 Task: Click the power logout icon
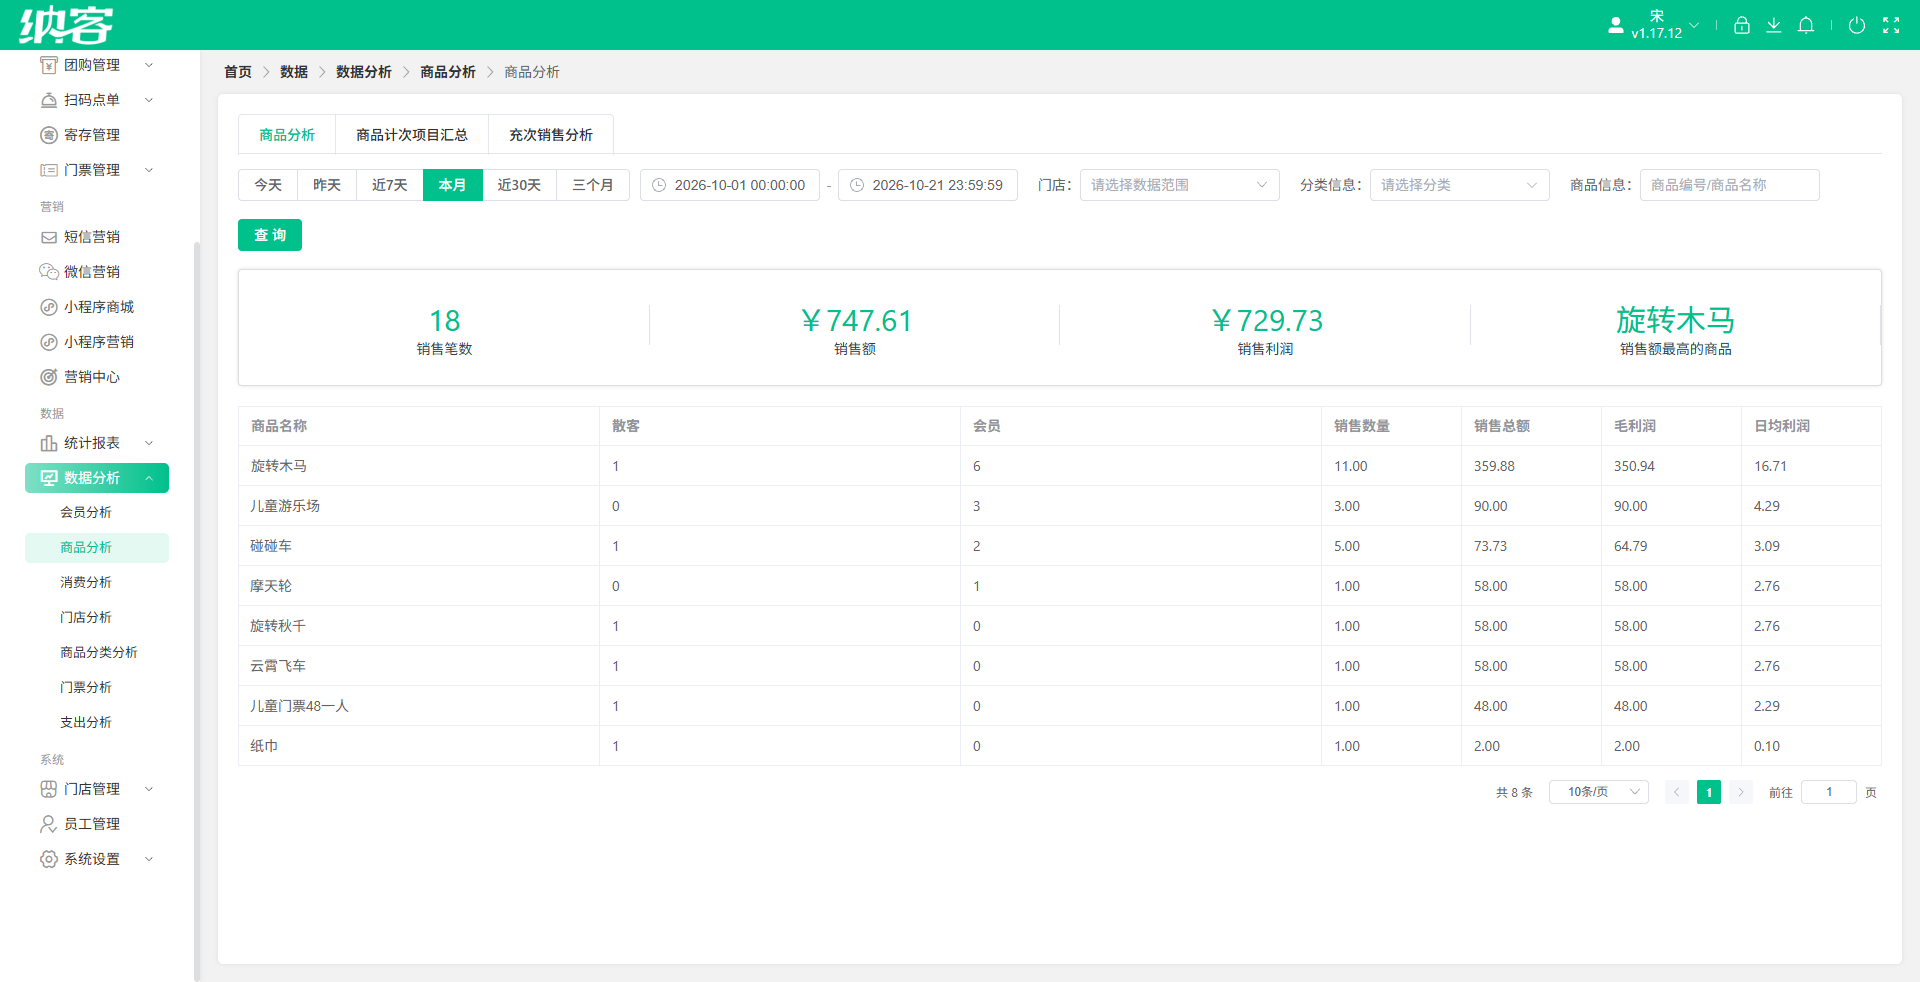tap(1857, 25)
